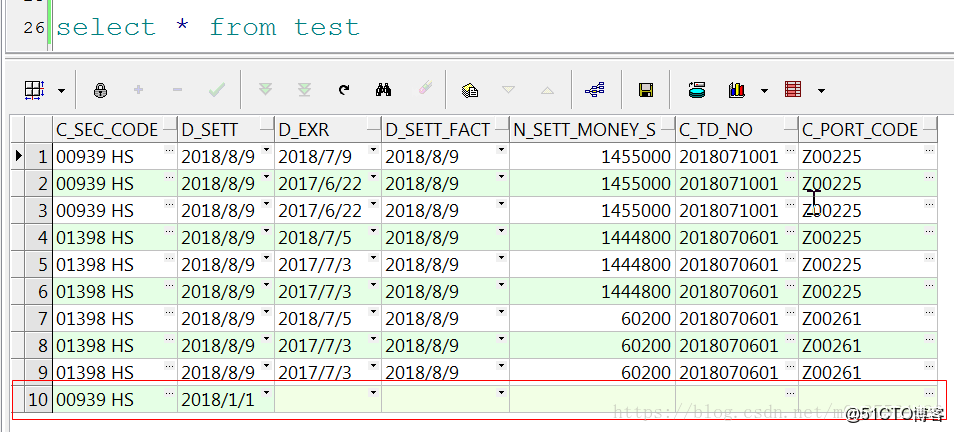This screenshot has height=432, width=954.
Task: Click fetch last page arrow icon
Action: (x=304, y=90)
